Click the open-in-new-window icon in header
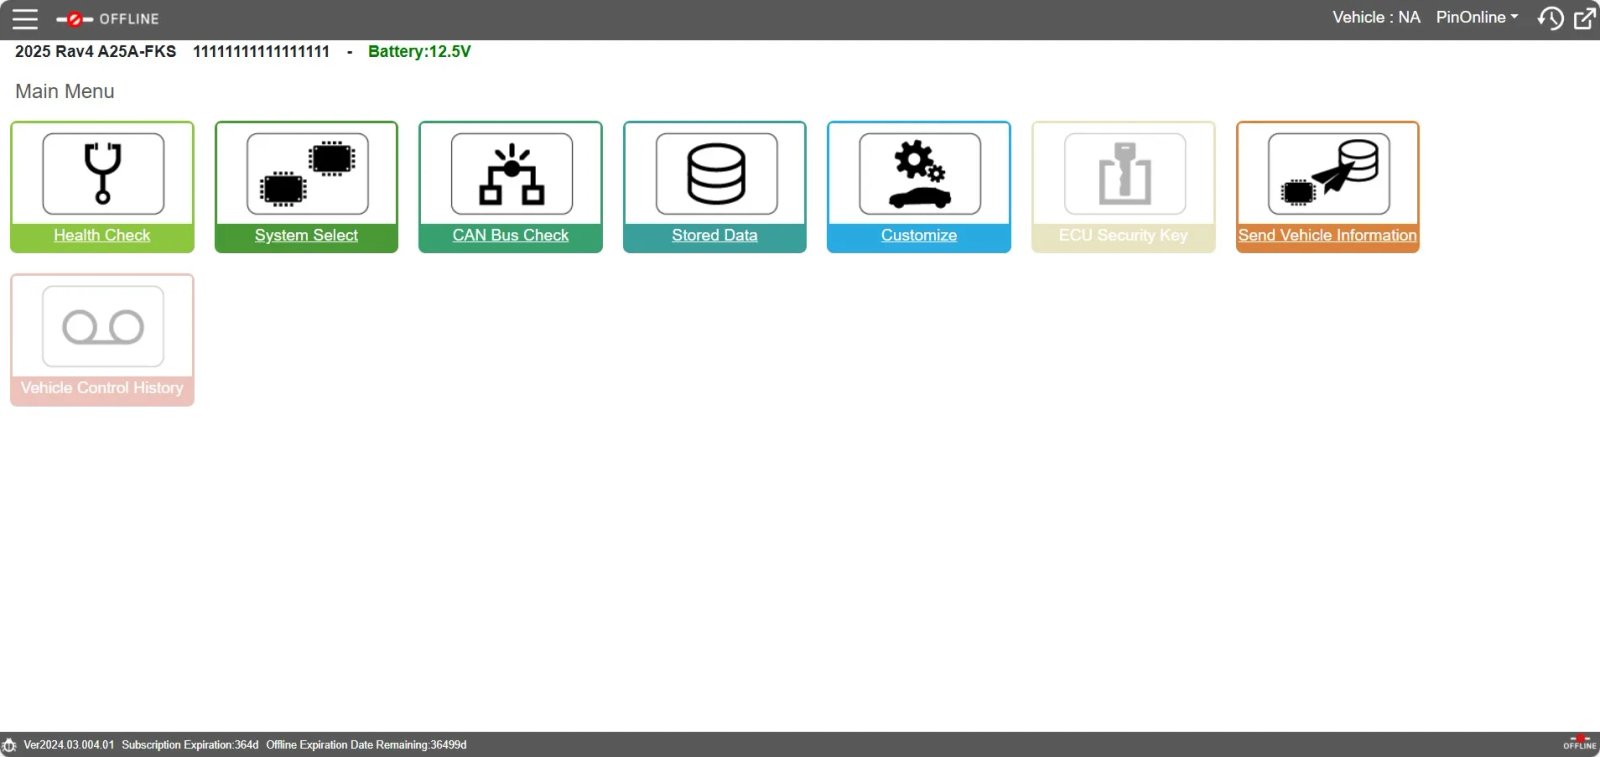 (1585, 18)
